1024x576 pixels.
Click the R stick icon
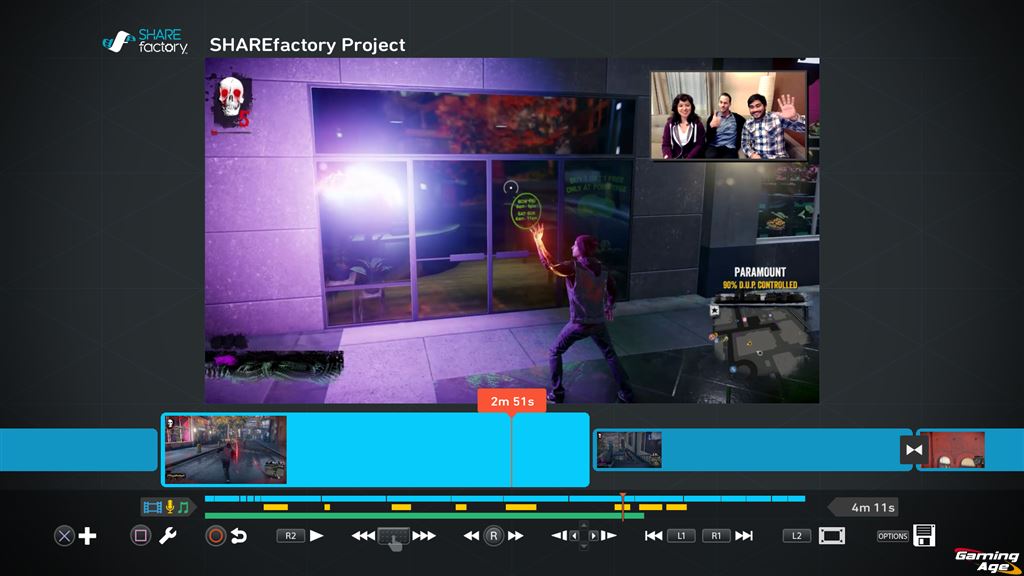click(494, 536)
